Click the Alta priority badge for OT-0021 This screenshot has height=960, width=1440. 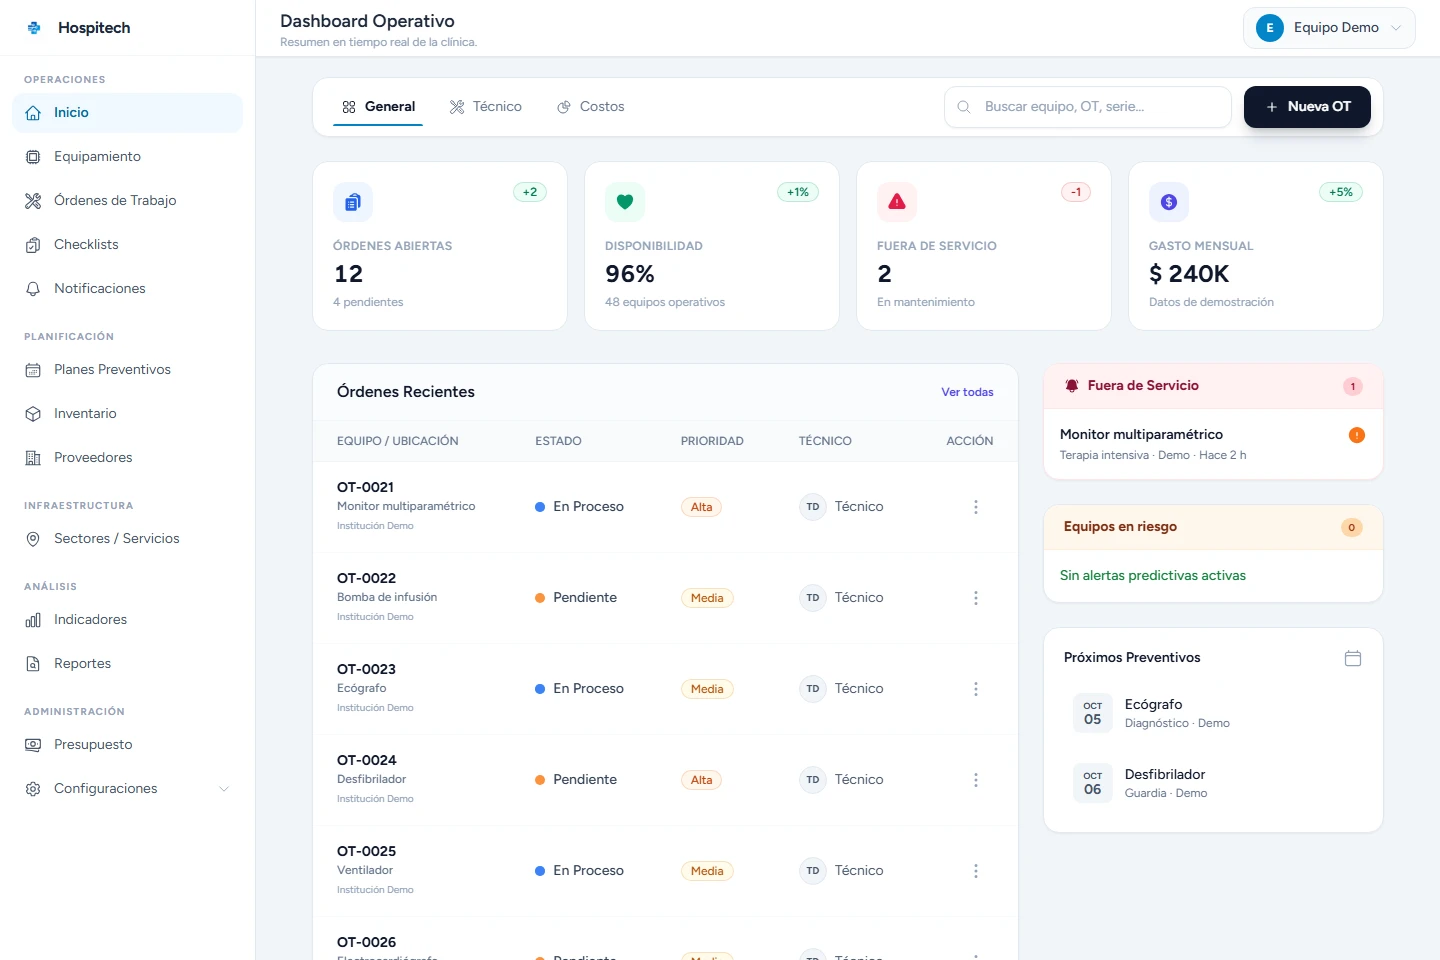[702, 507]
